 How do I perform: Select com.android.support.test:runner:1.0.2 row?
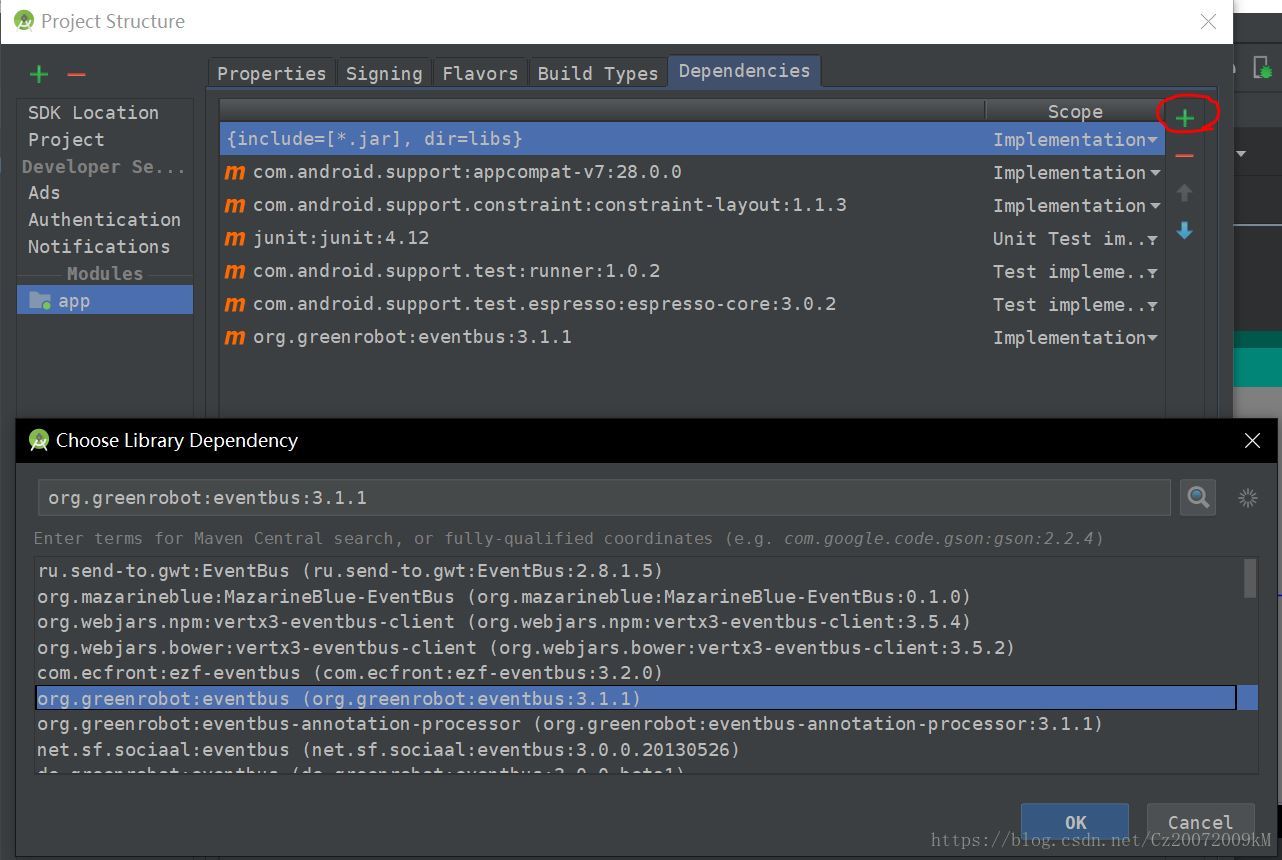coord(692,271)
